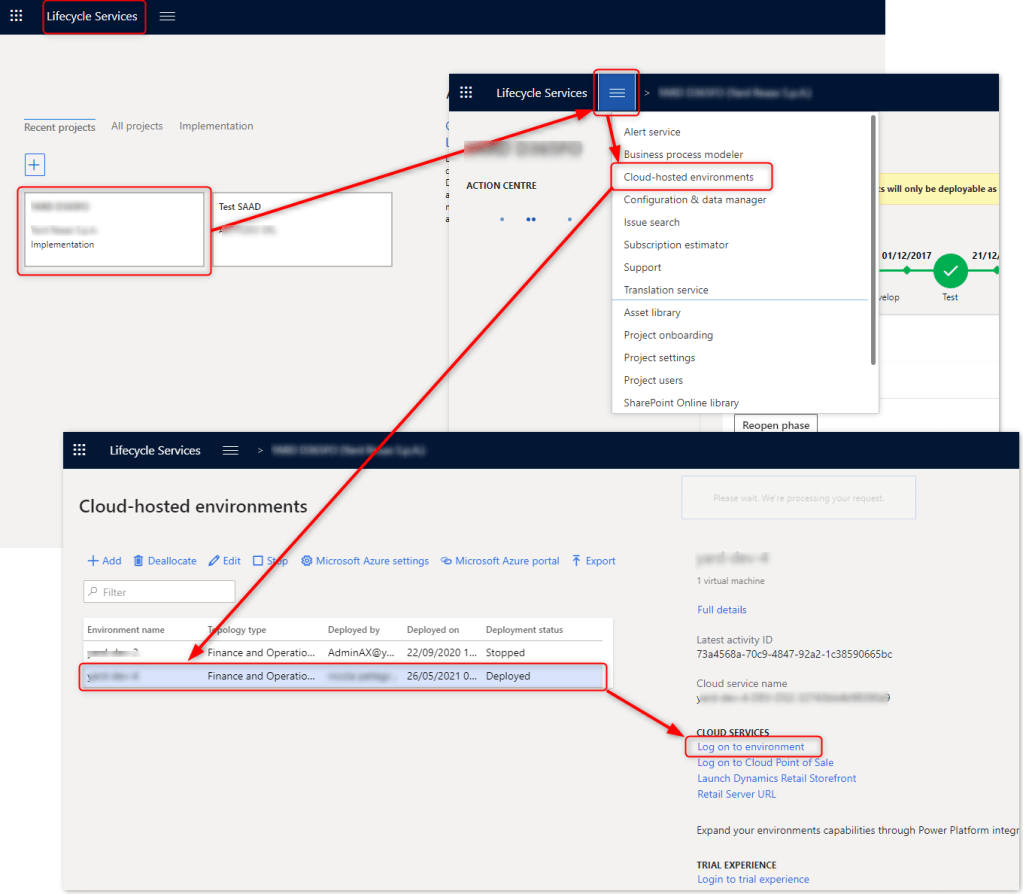Click the Add button in environments toolbar
Screen dimensions: 1023x894
(x=105, y=561)
